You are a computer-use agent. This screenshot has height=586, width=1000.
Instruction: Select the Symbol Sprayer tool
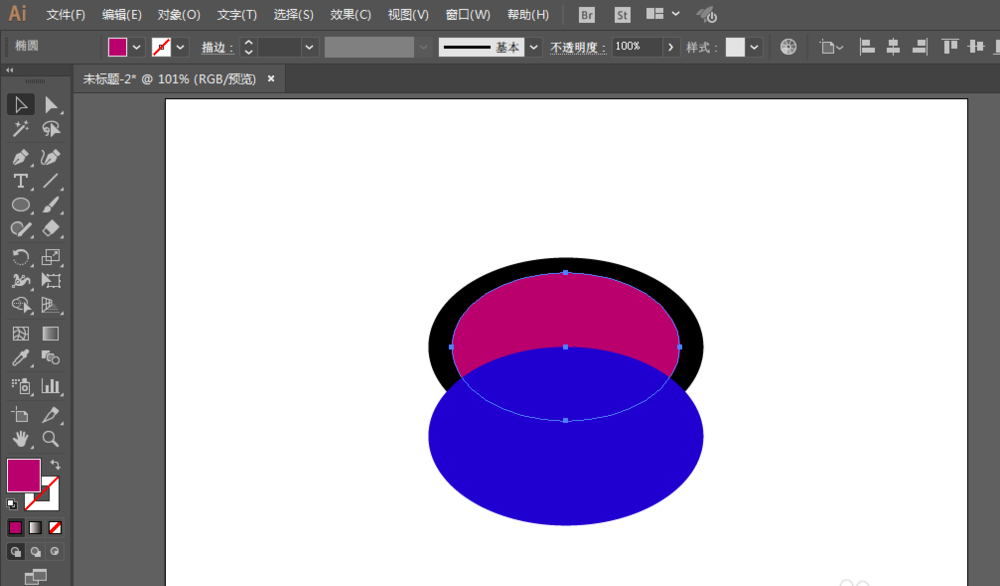tap(20, 386)
